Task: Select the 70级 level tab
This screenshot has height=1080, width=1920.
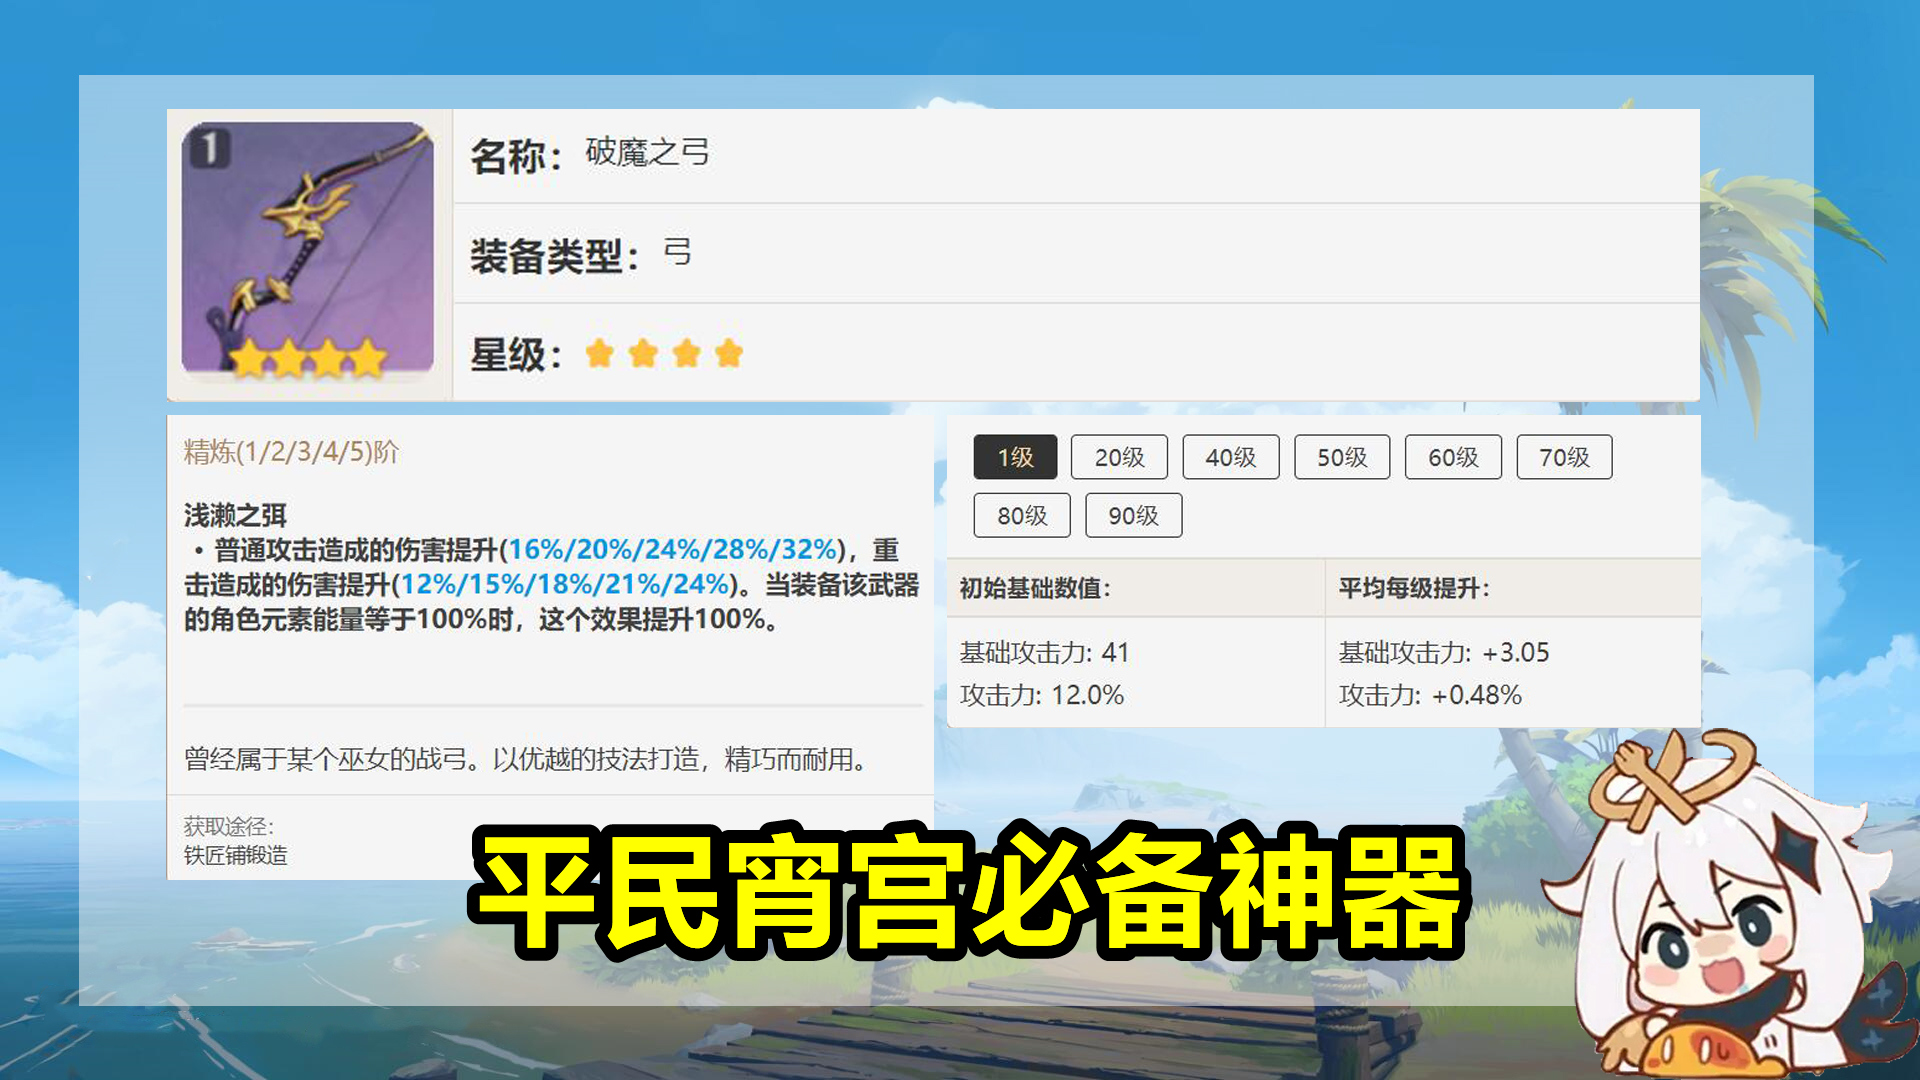Action: [x=1564, y=457]
